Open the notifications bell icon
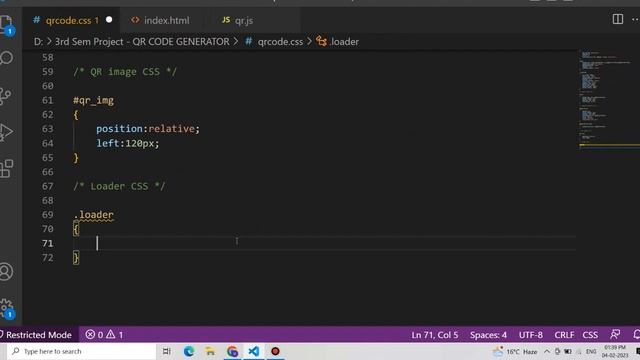This screenshot has height=360, width=640. point(636,335)
